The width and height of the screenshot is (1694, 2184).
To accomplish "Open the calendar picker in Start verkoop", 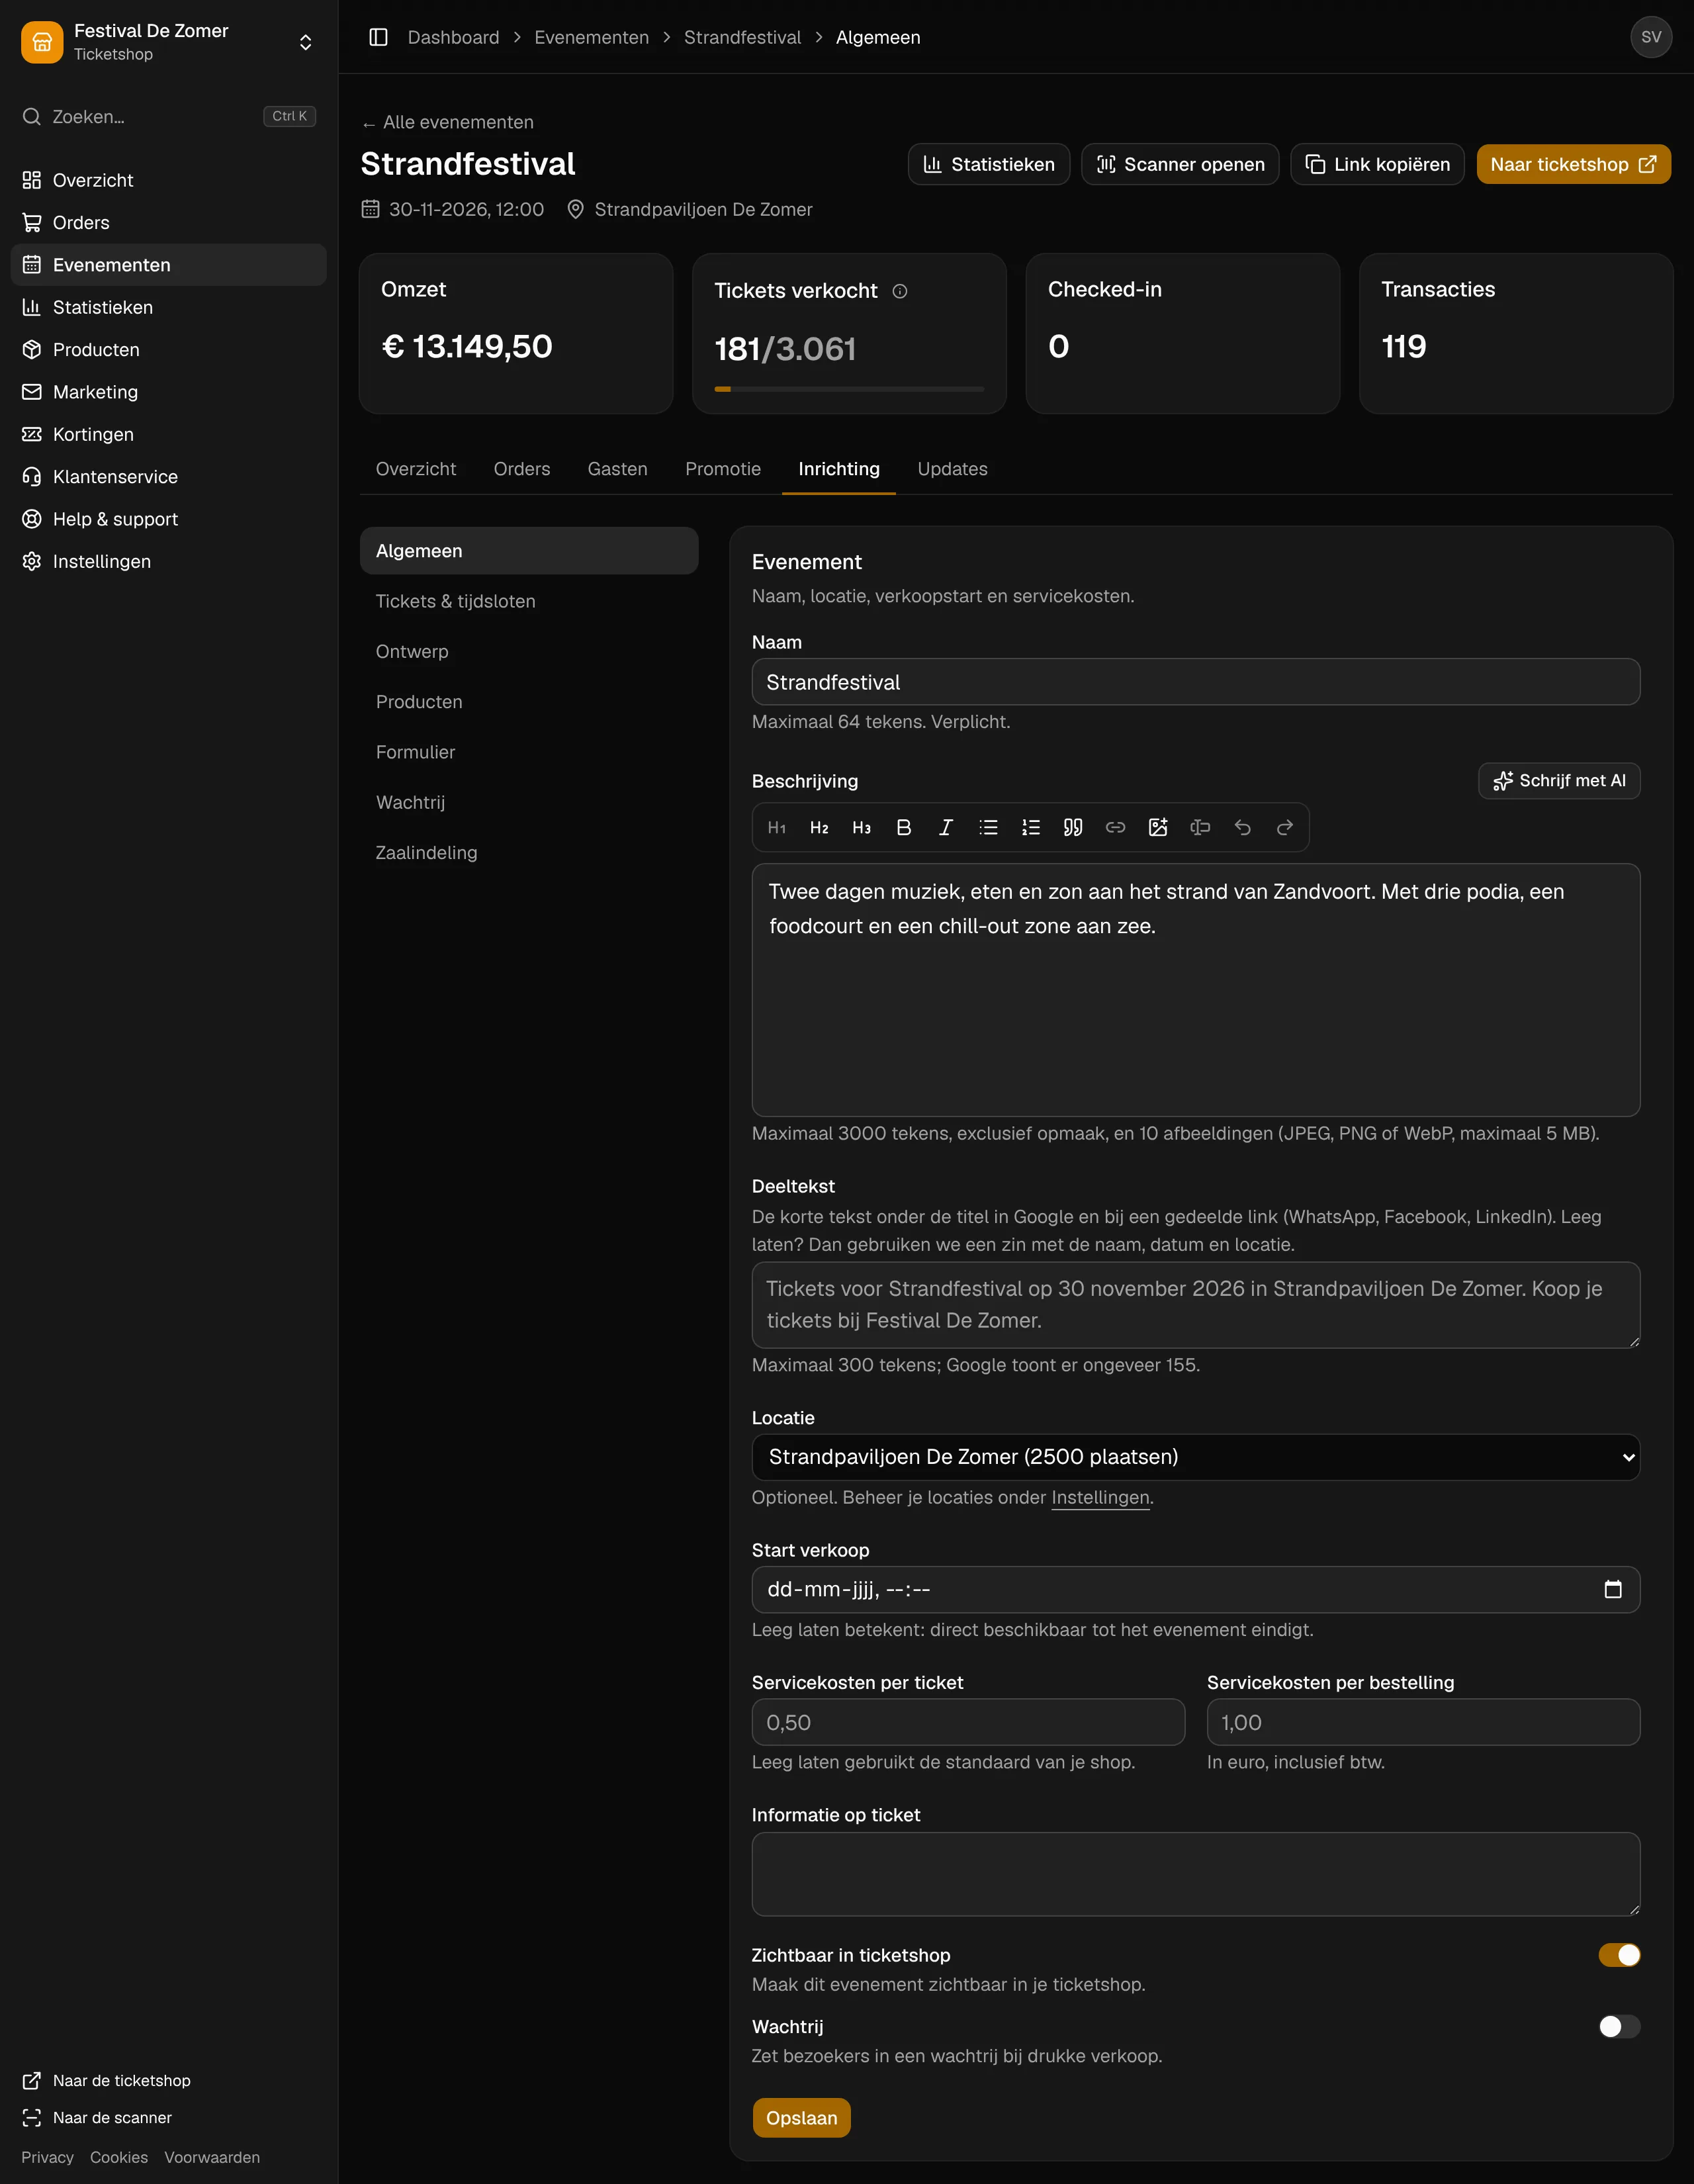I will click(1613, 1589).
